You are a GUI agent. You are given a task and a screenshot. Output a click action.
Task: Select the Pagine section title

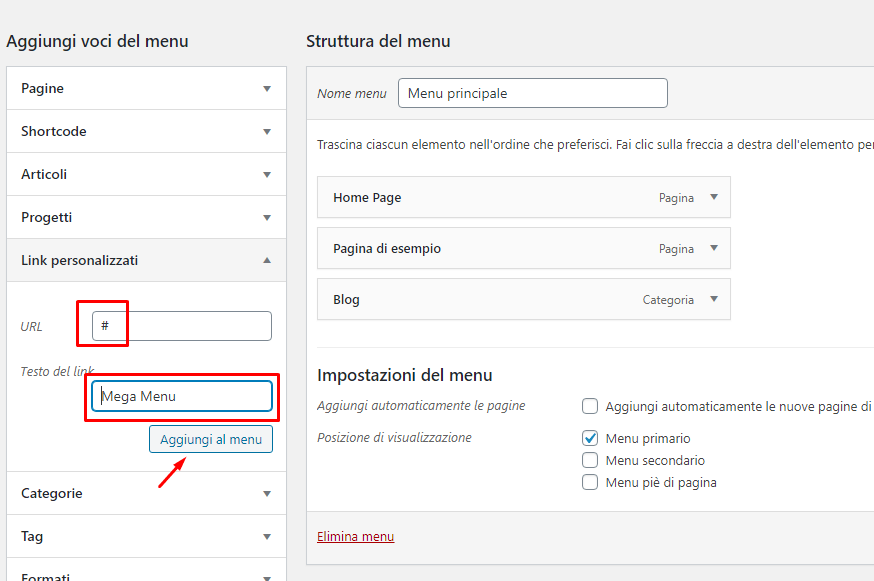(x=42, y=88)
